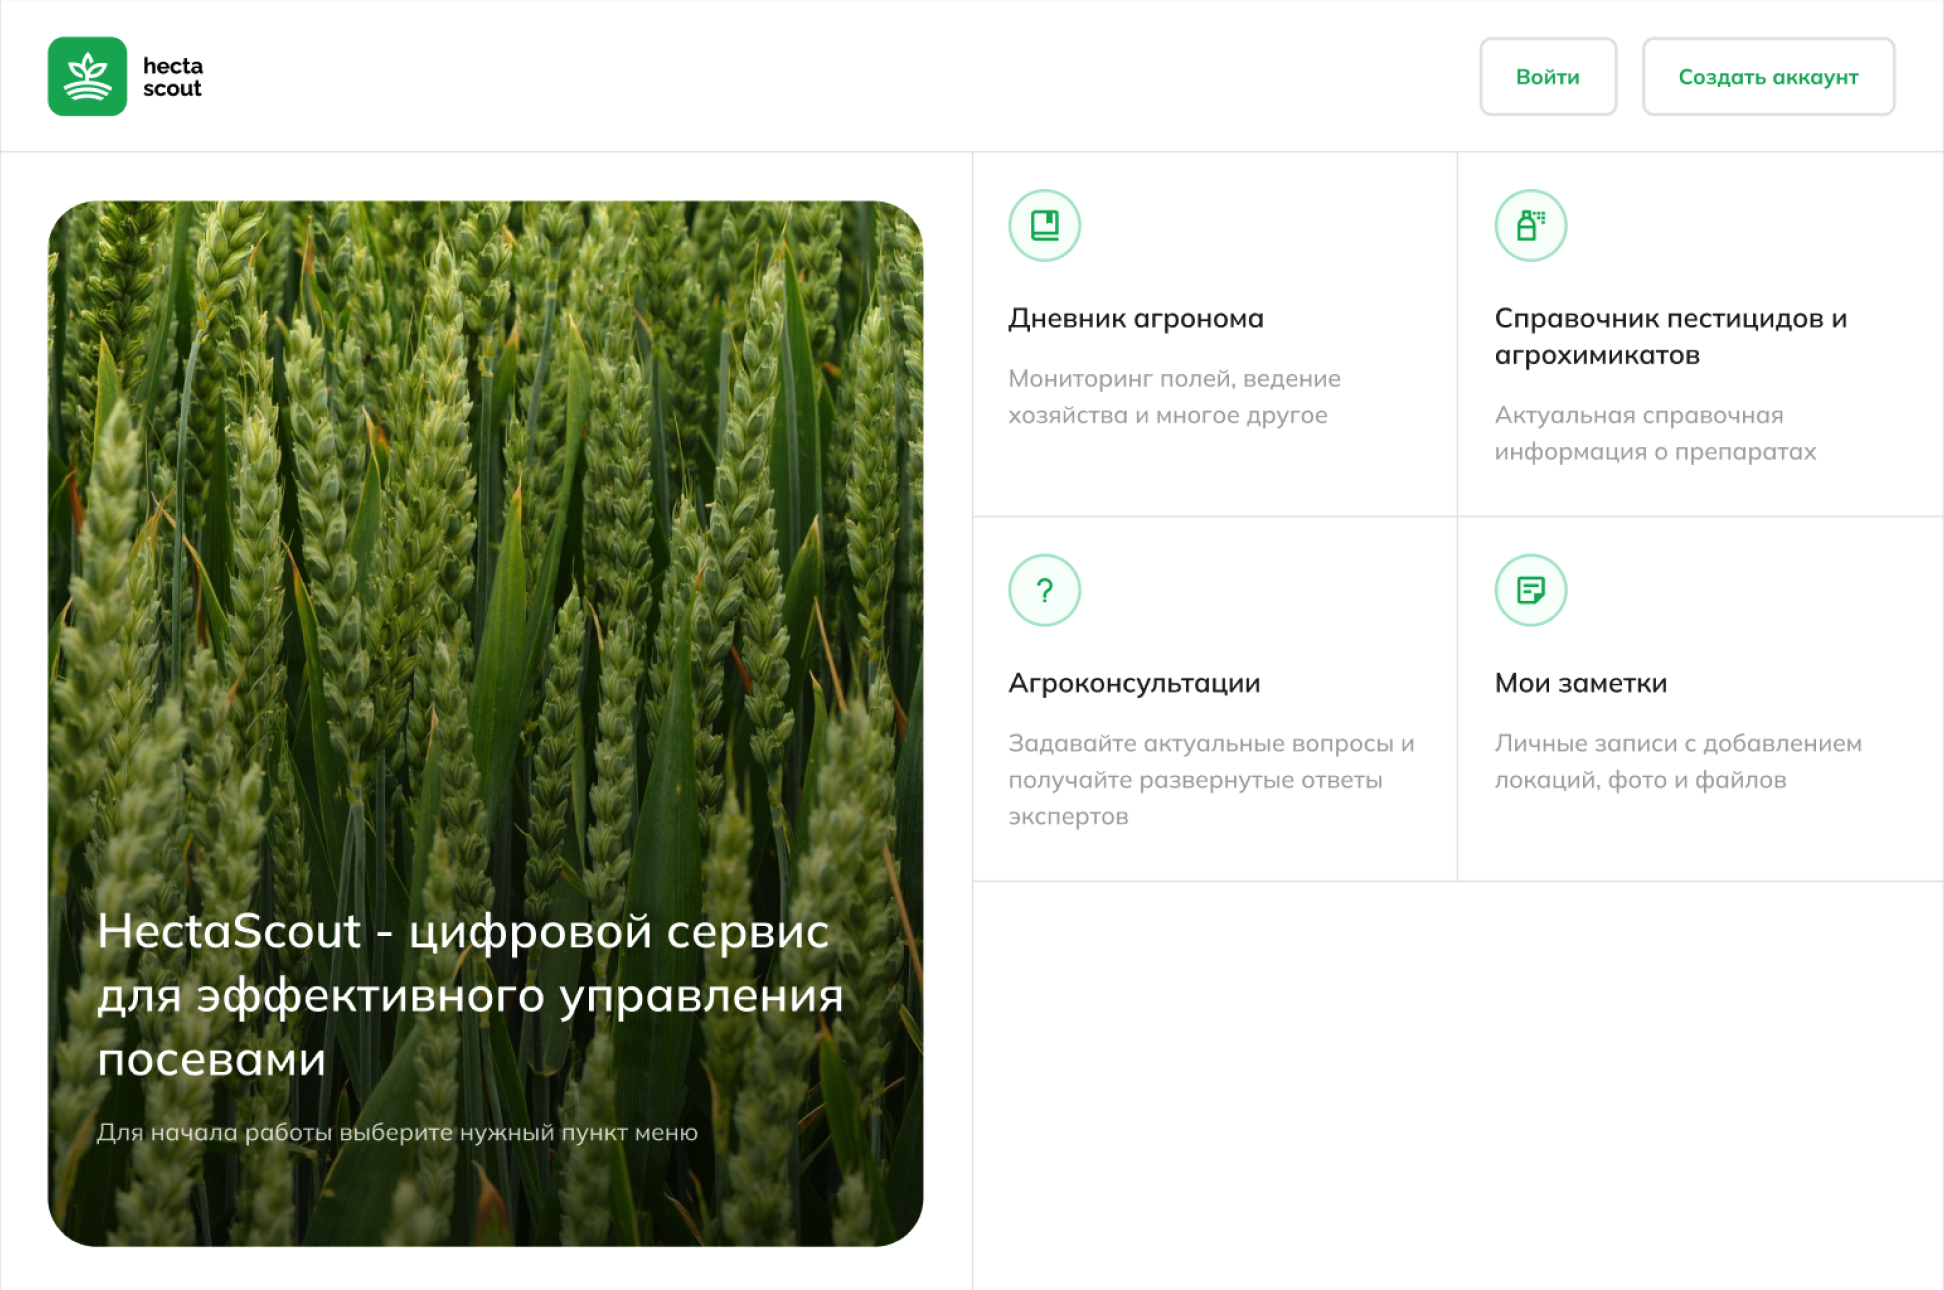1944x1290 pixels.
Task: Click the Войти login button
Action: (x=1548, y=77)
